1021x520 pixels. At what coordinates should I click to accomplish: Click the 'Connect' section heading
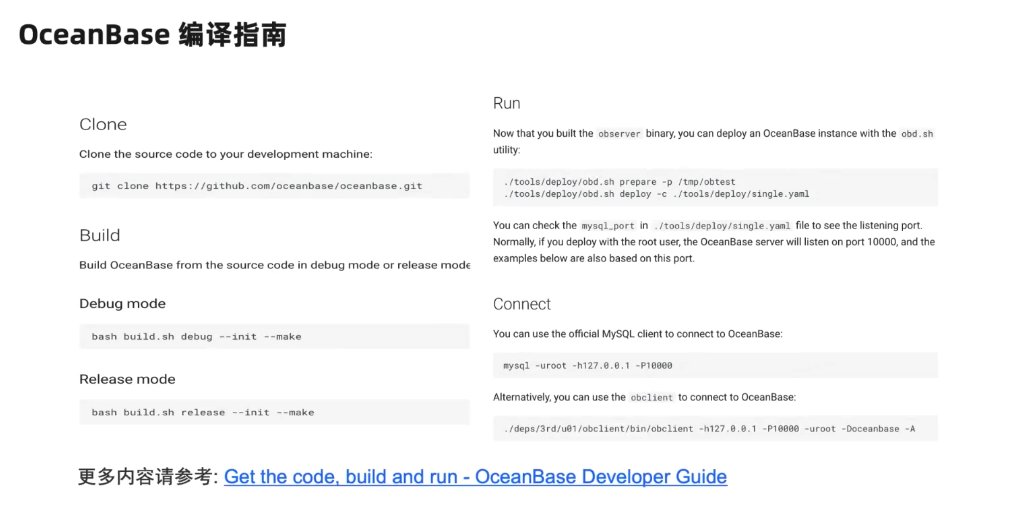(x=522, y=304)
